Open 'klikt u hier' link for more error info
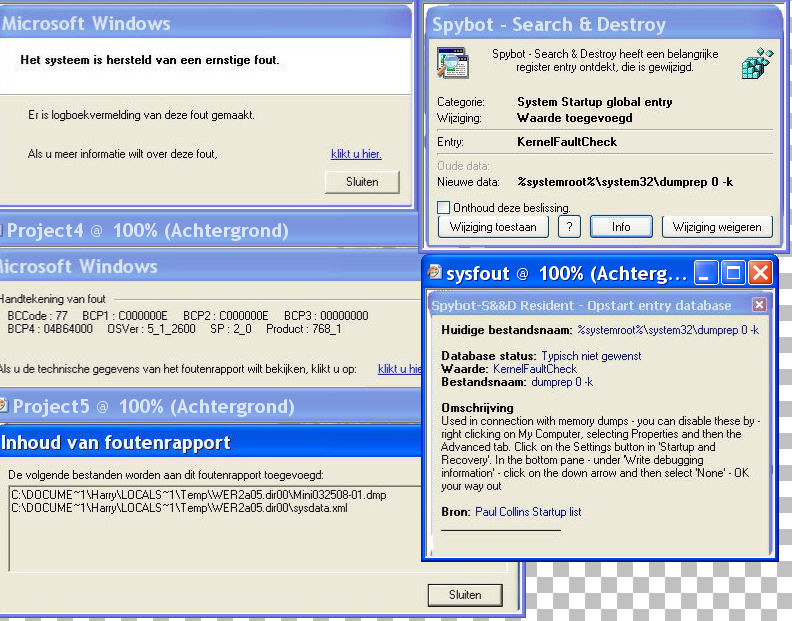Screen dimensions: 792x621 coord(356,154)
